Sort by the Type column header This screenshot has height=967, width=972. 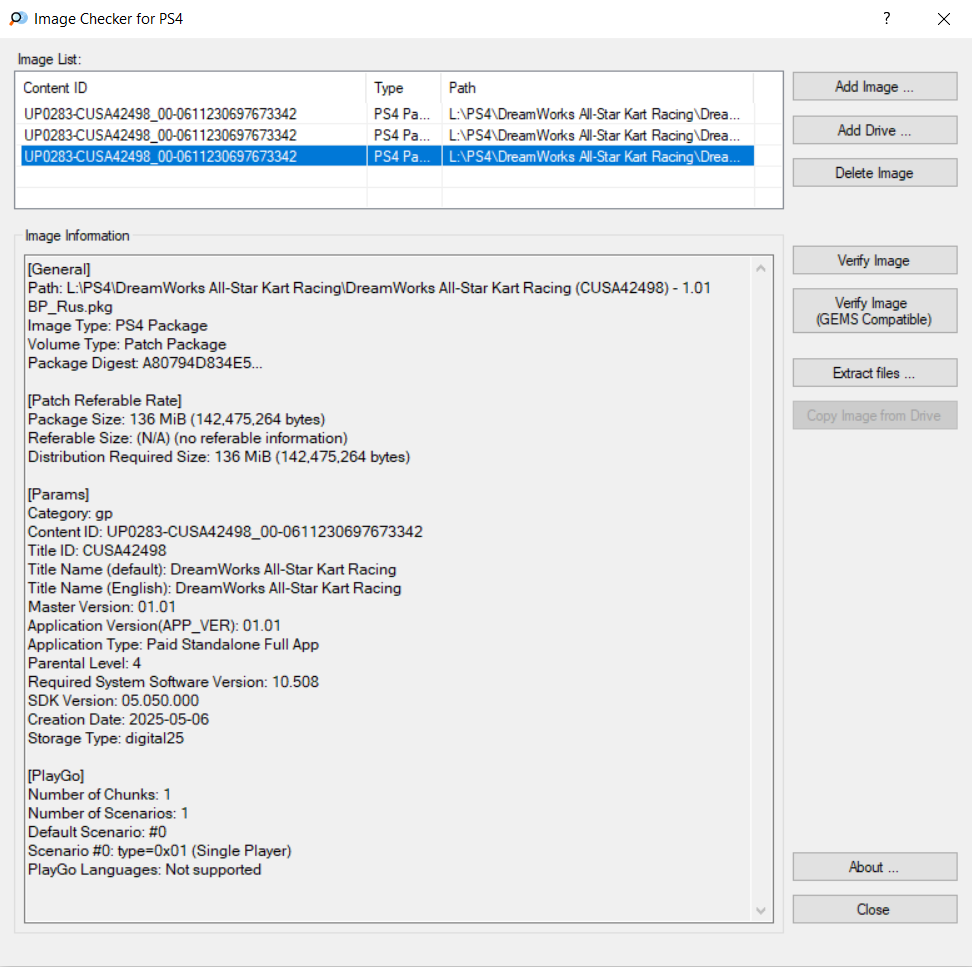tap(404, 88)
